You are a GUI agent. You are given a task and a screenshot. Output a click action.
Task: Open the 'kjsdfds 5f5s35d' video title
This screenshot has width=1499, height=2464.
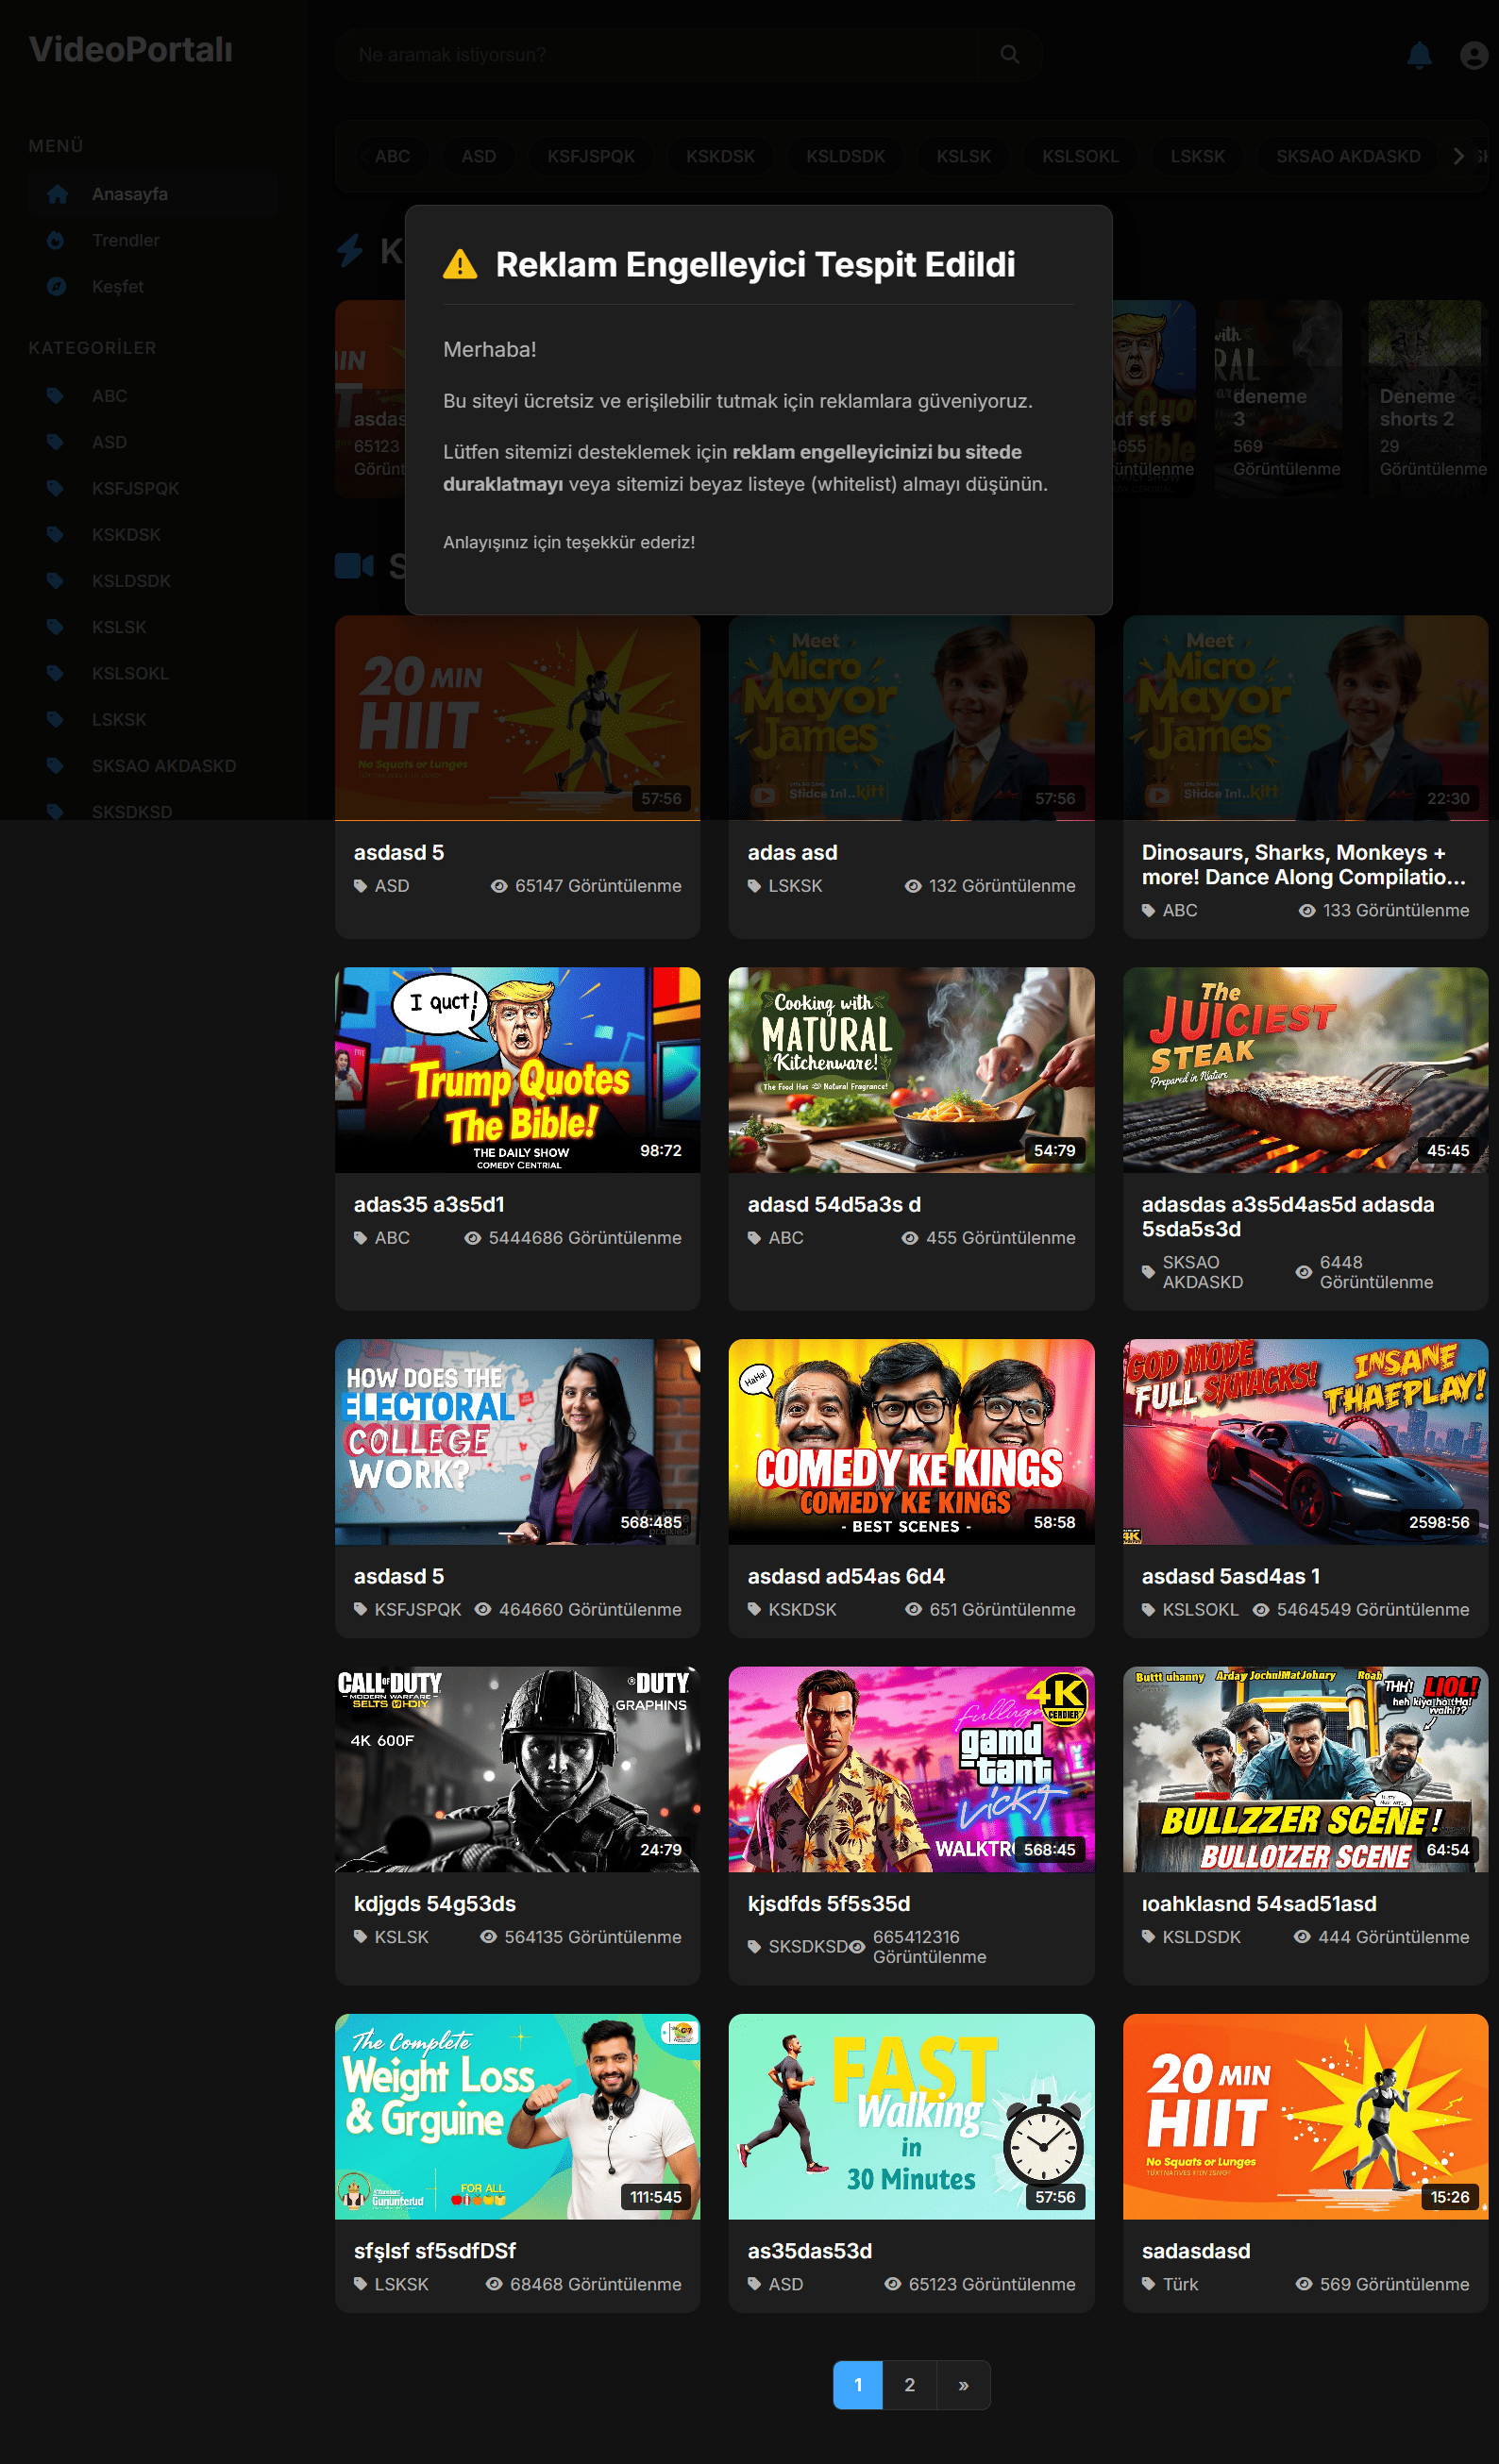(829, 1904)
